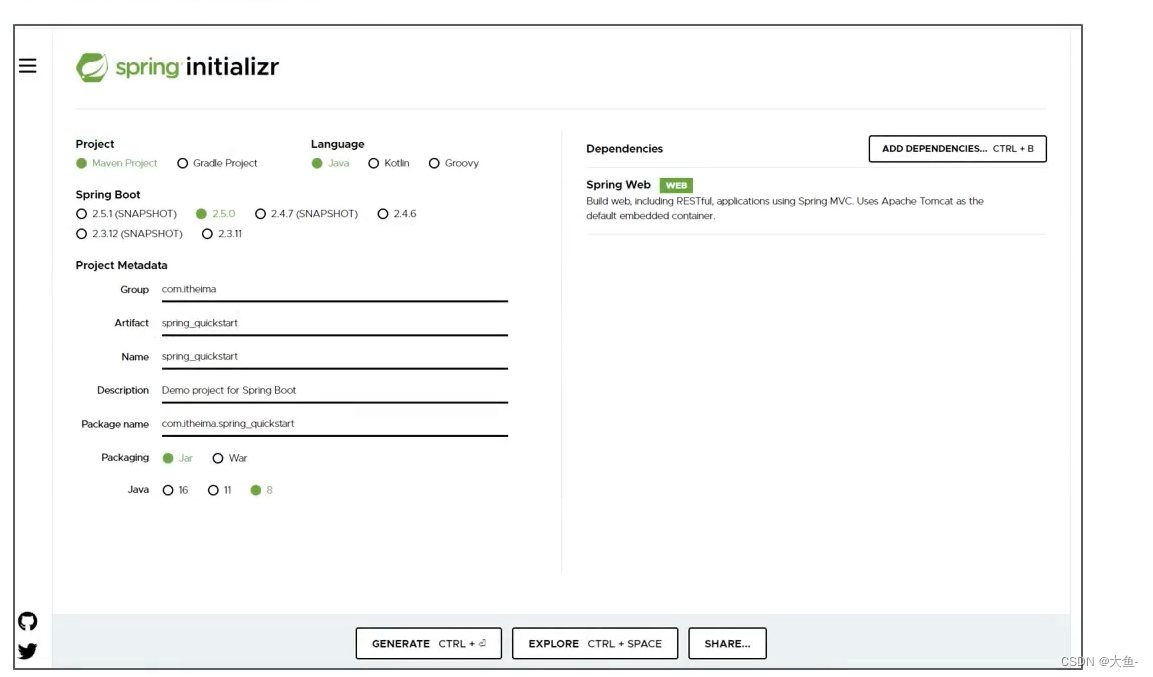Set packaging to Jar
This screenshot has height=677, width=1153.
[177, 458]
